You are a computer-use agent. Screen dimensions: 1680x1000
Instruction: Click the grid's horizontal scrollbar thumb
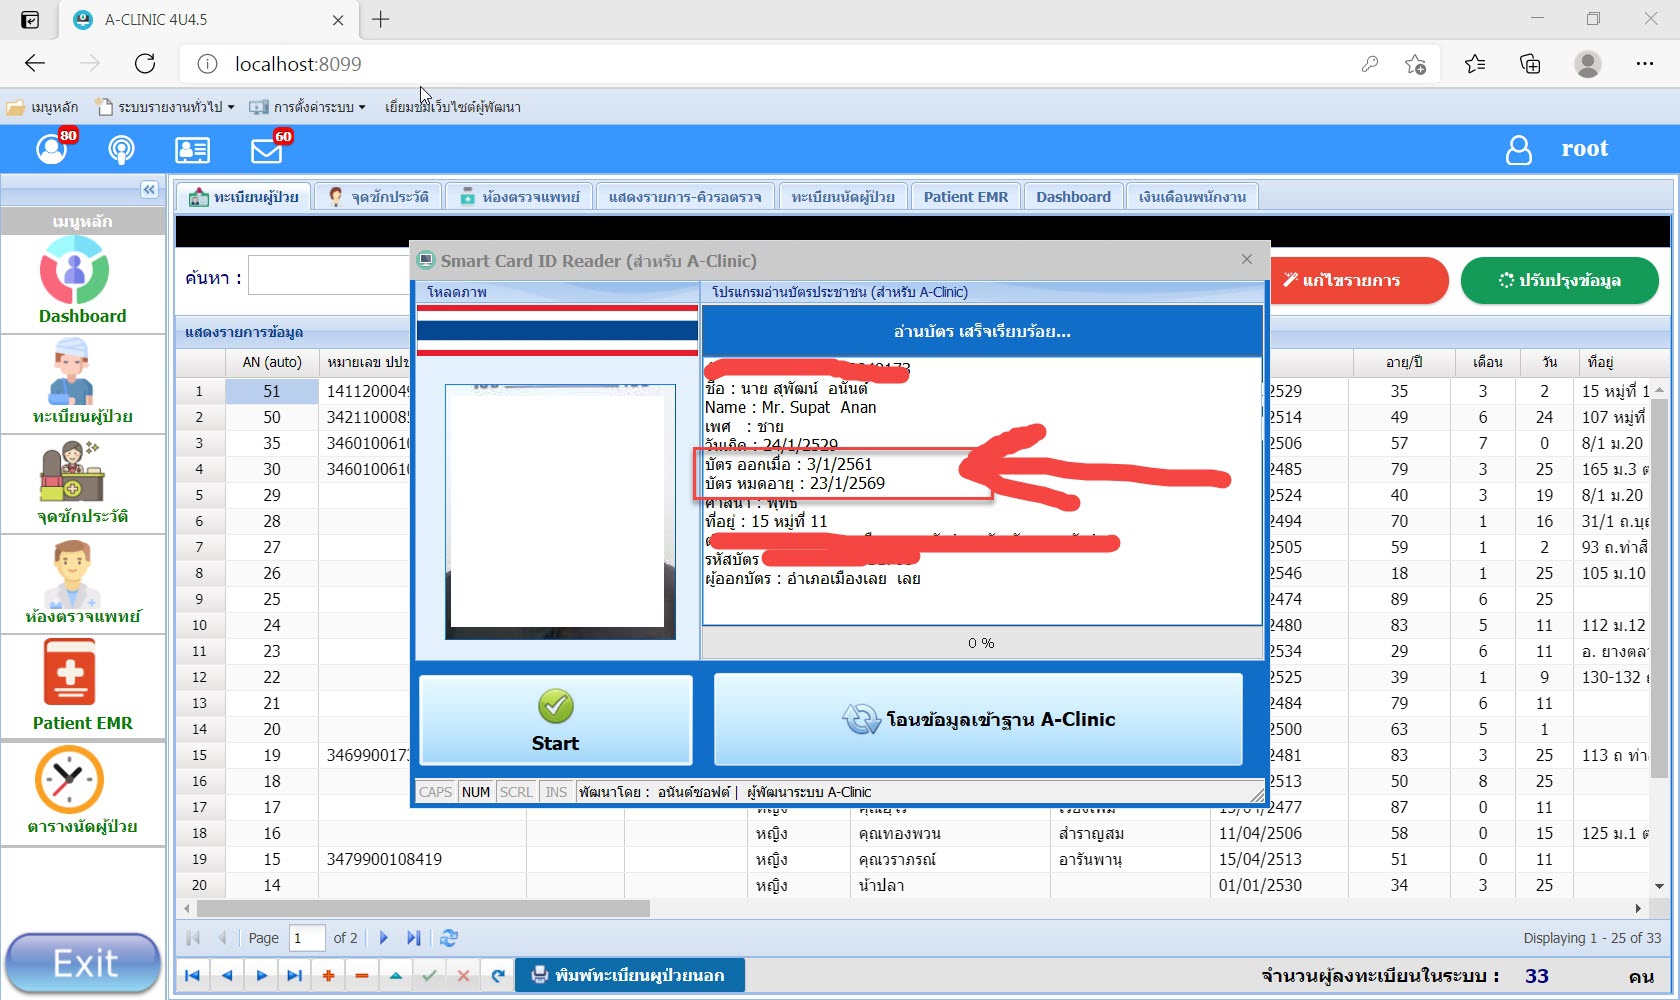coord(423,909)
